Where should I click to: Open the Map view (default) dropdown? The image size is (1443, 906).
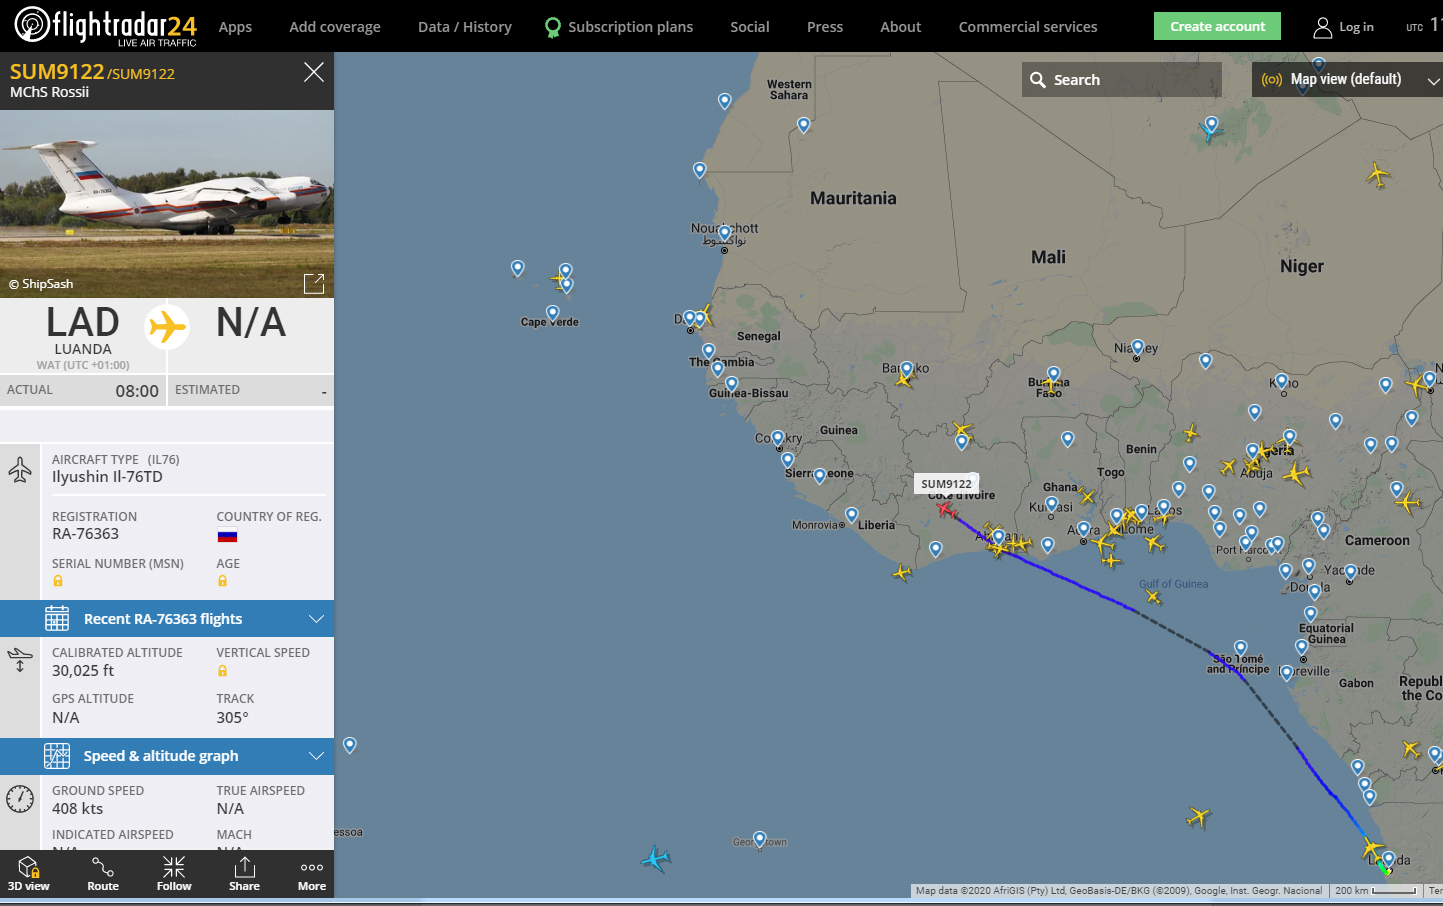pos(1347,80)
